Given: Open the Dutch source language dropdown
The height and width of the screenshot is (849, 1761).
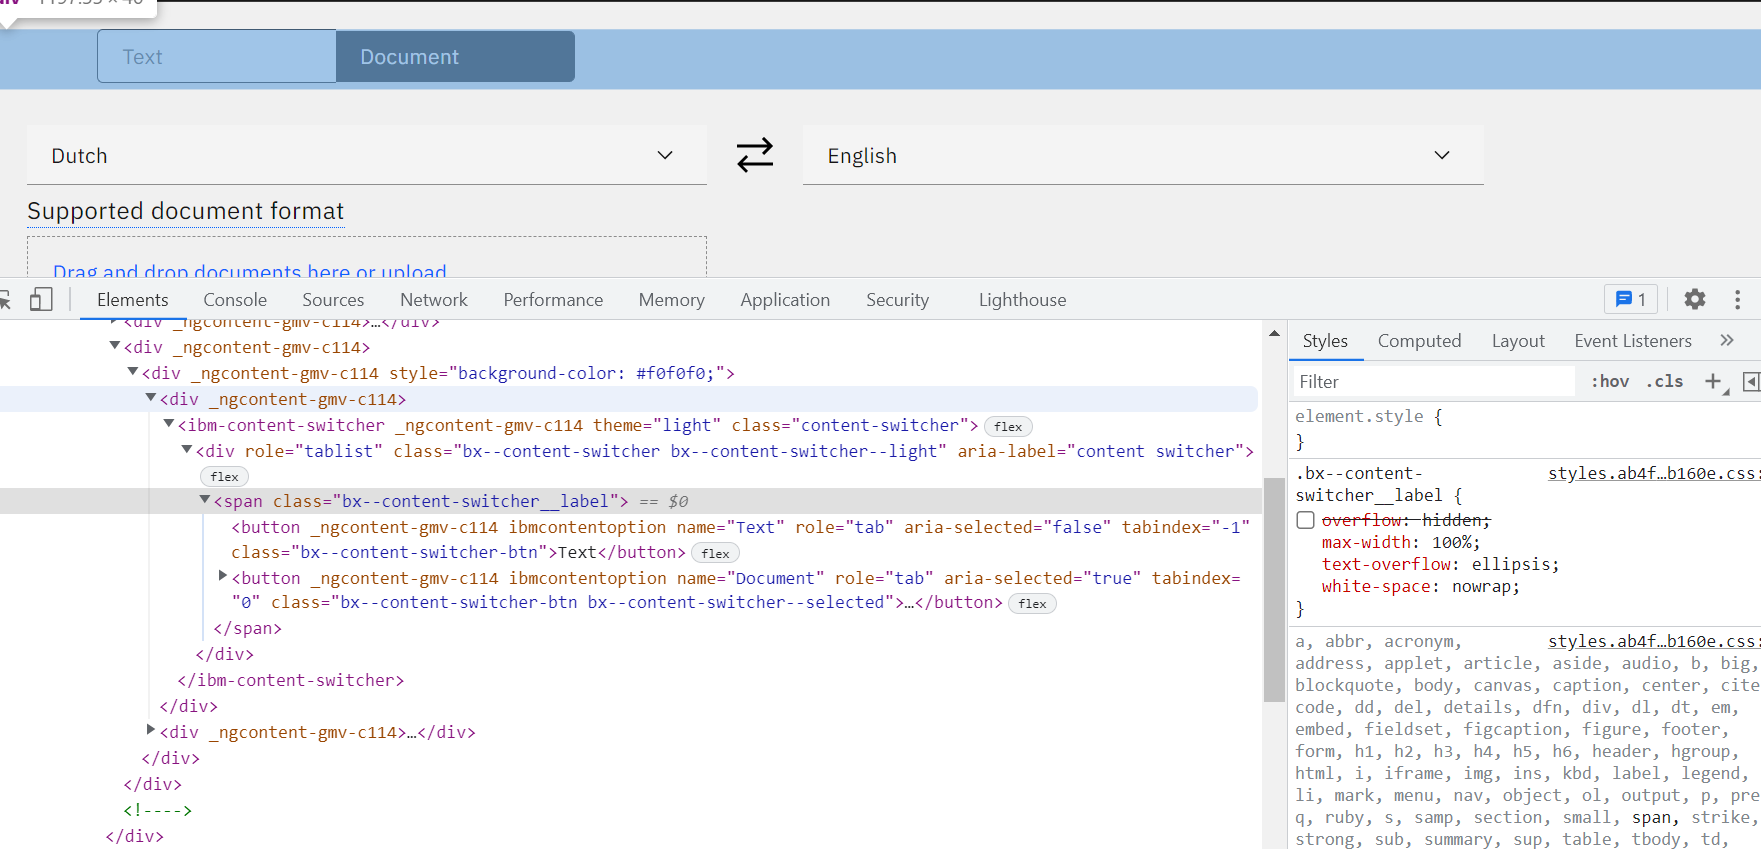Looking at the screenshot, I should coord(367,156).
